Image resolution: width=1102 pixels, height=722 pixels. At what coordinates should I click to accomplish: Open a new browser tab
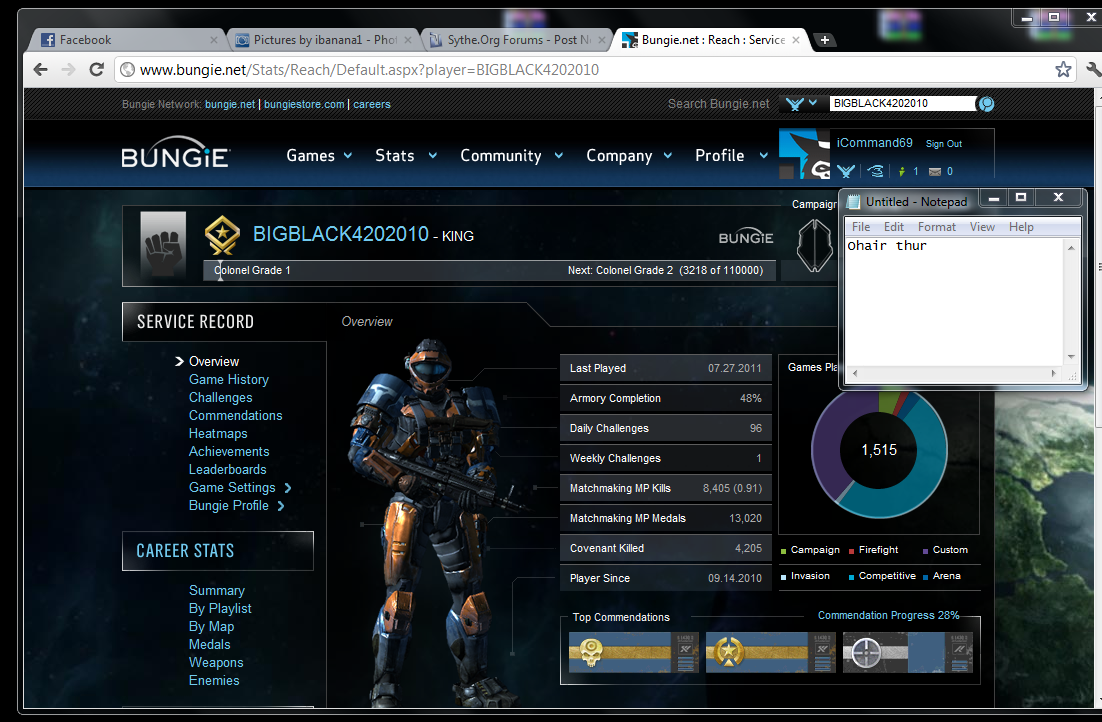[824, 40]
